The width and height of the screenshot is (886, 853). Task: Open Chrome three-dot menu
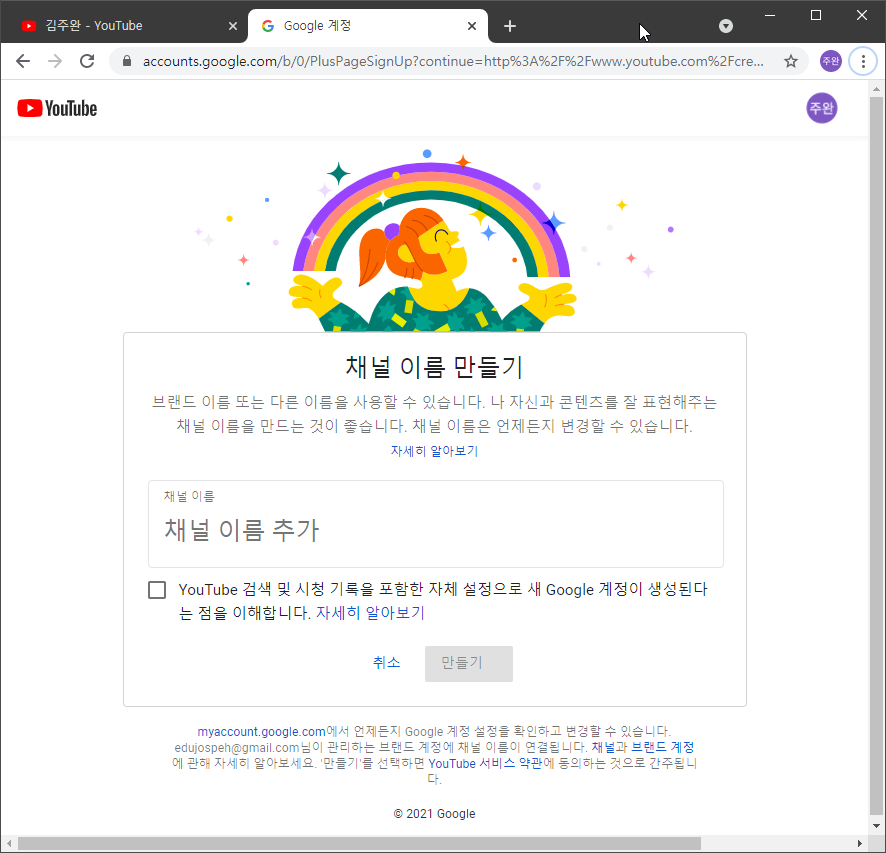coord(863,61)
